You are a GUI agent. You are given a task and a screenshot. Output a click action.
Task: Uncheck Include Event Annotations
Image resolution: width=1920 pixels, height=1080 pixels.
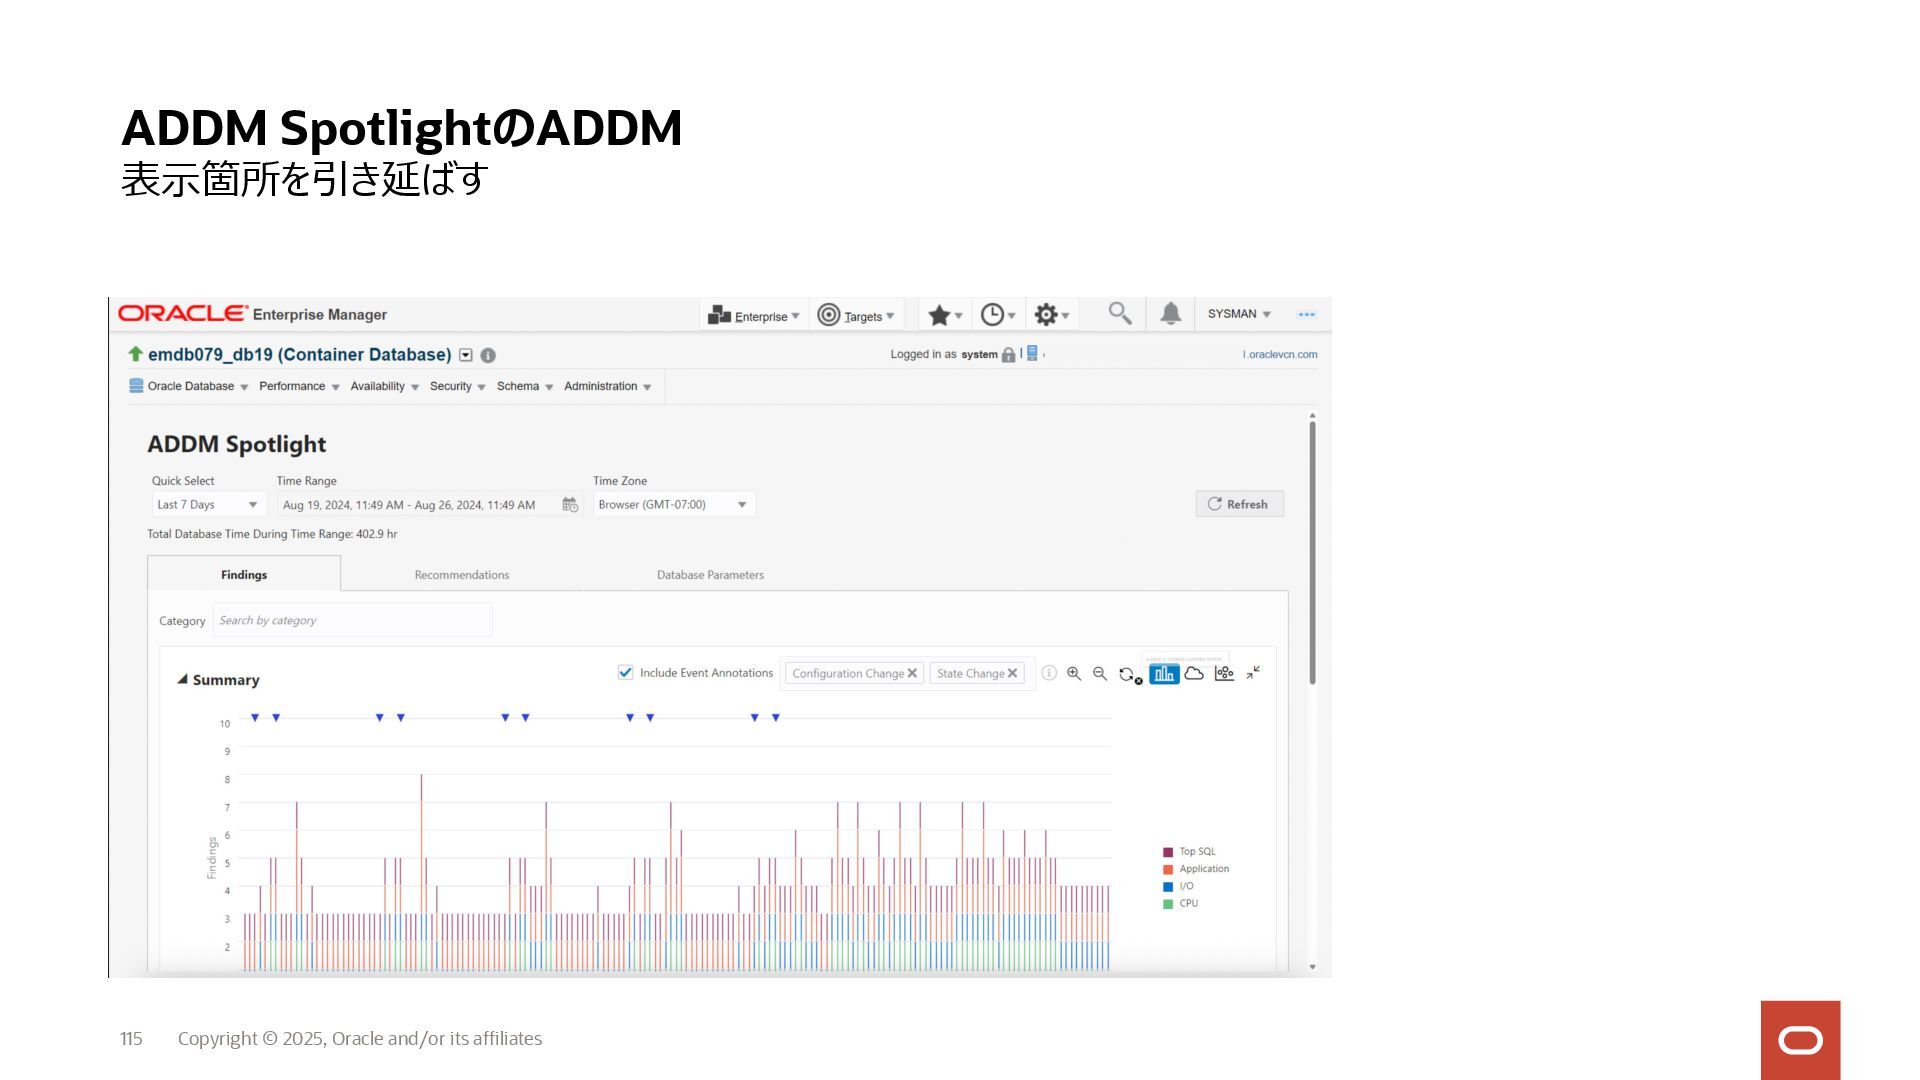tap(625, 673)
